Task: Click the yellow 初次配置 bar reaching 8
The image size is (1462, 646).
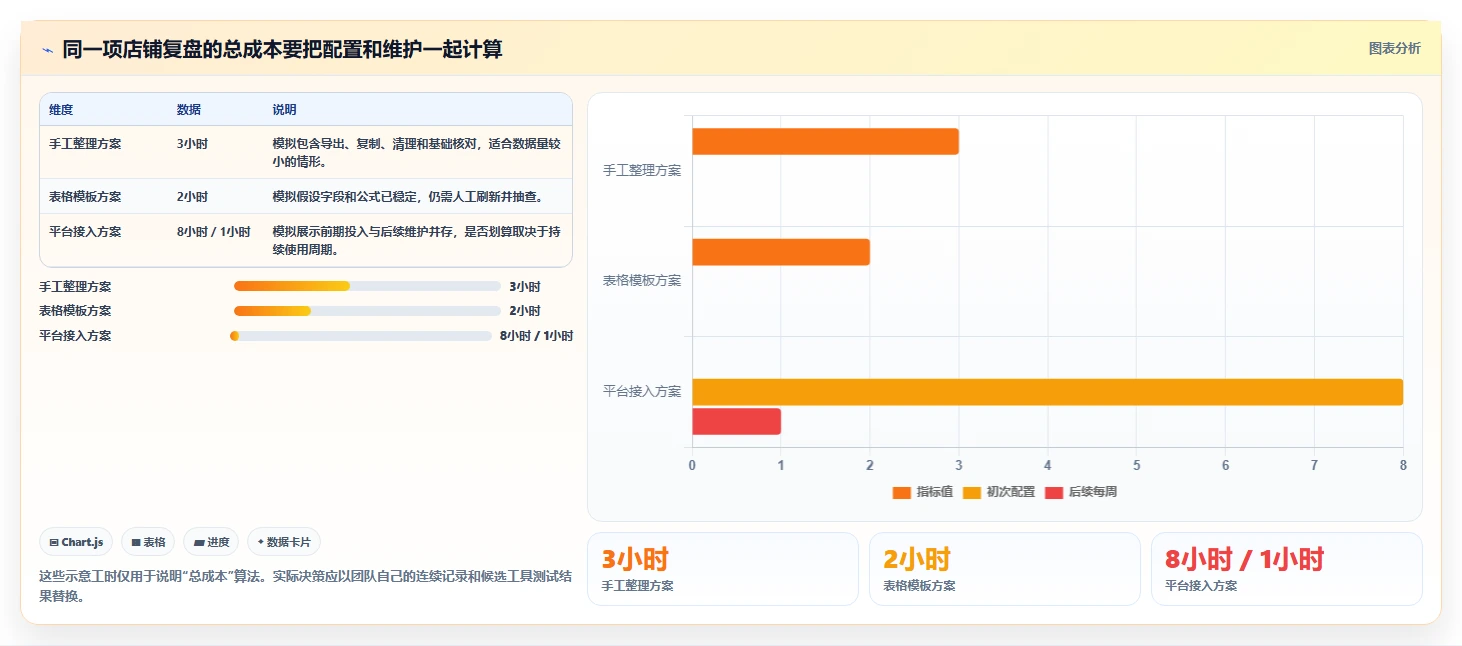Action: (1047, 392)
